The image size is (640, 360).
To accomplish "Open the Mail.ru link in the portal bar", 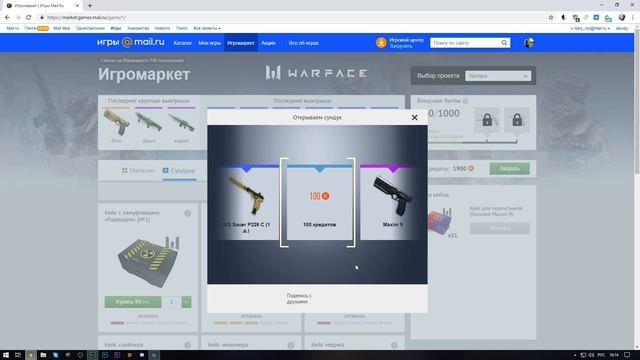I will click(13, 28).
